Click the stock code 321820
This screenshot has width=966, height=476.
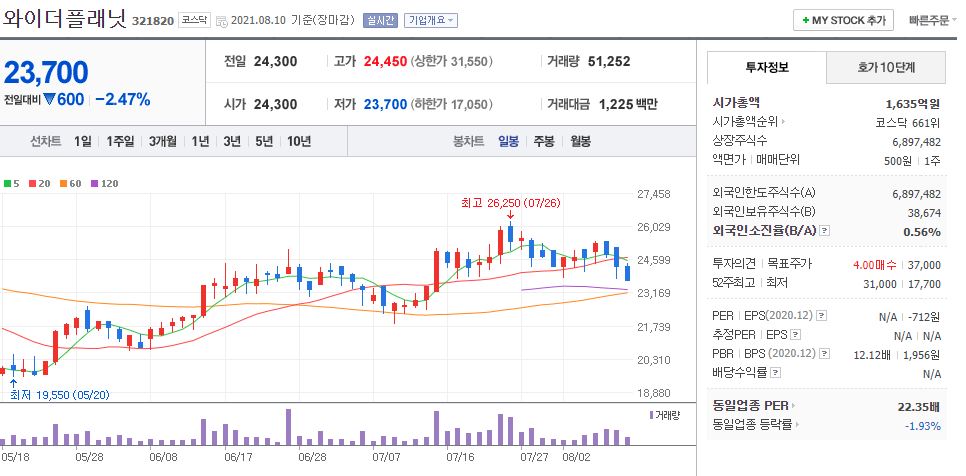coord(153,21)
